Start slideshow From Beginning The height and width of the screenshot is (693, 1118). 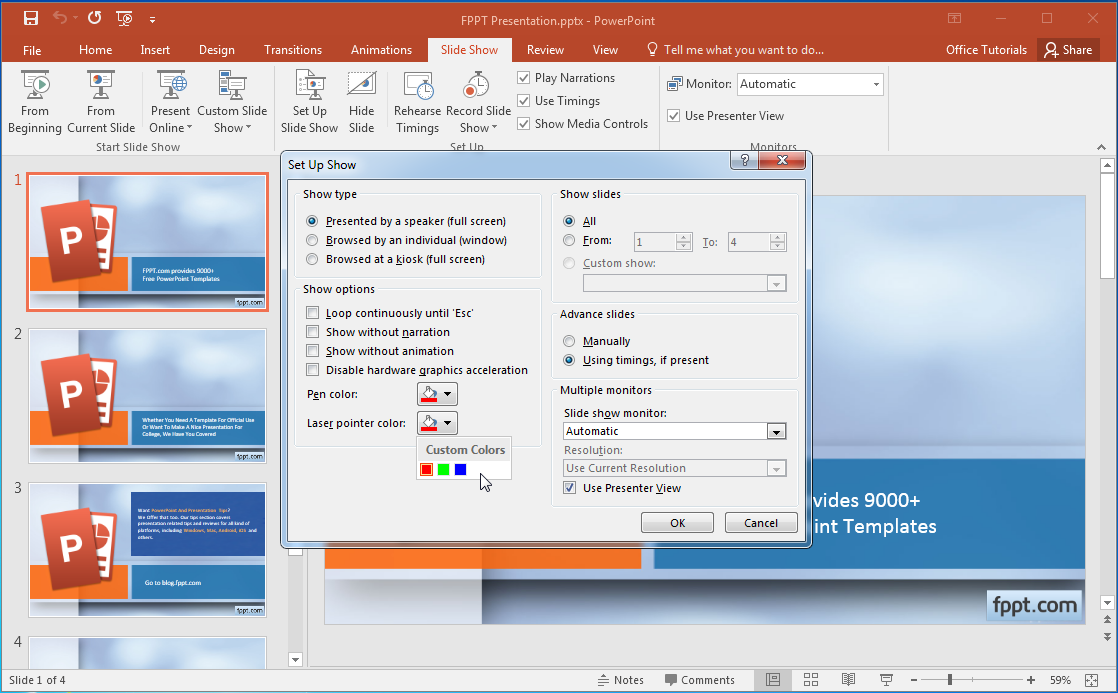click(35, 100)
